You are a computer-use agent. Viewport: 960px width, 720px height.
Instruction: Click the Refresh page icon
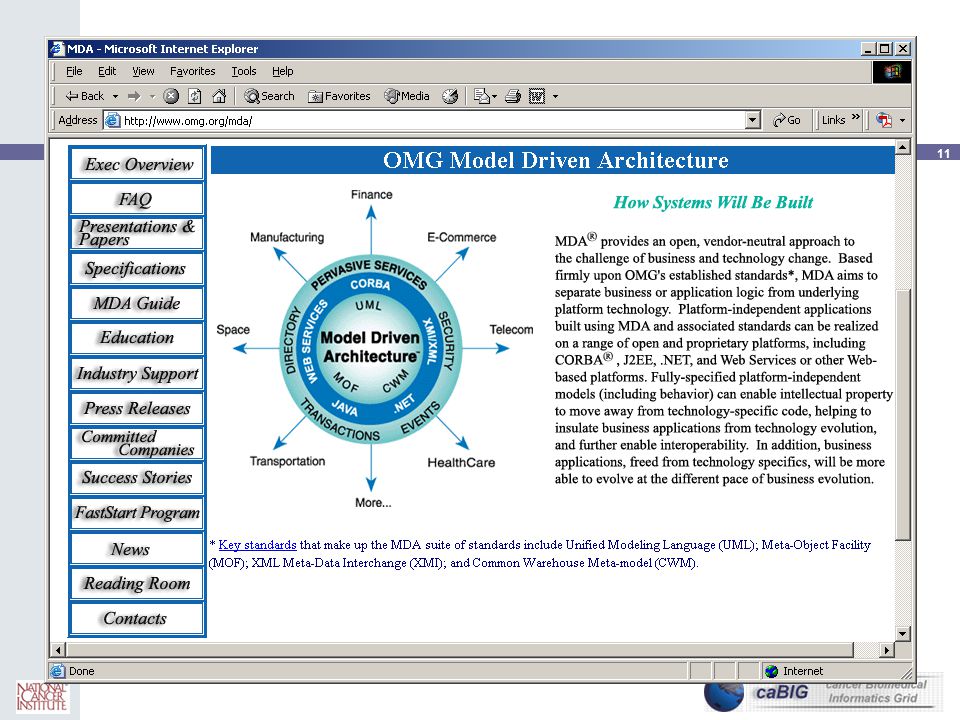[x=195, y=96]
